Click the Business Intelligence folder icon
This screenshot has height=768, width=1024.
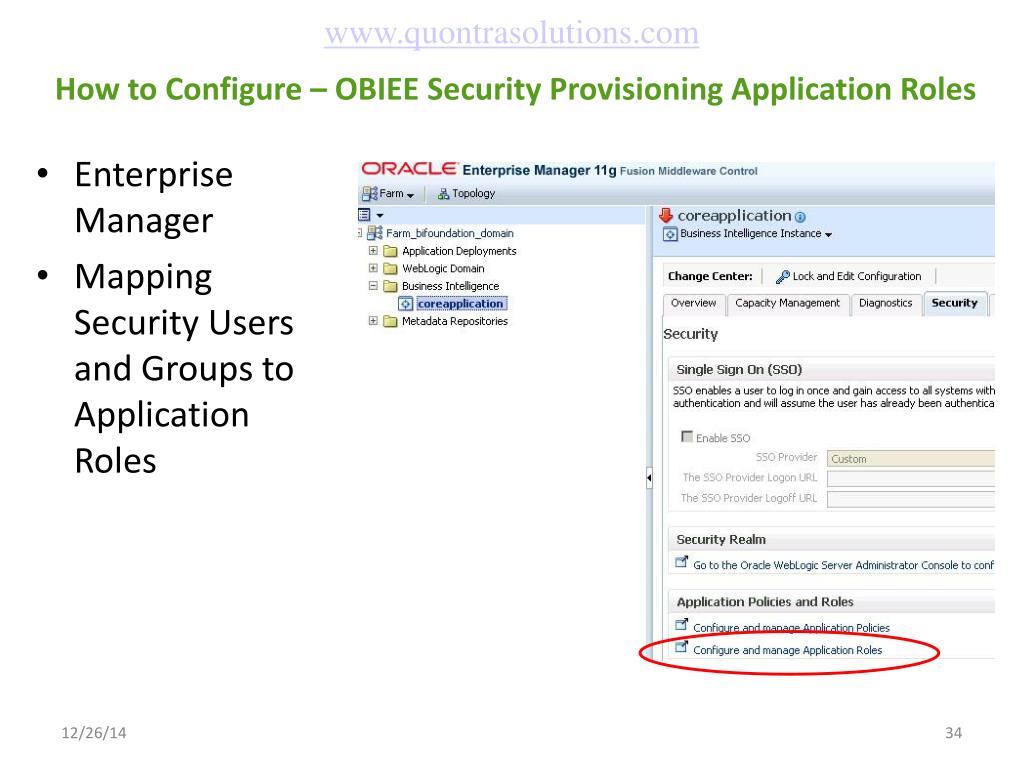(391, 286)
